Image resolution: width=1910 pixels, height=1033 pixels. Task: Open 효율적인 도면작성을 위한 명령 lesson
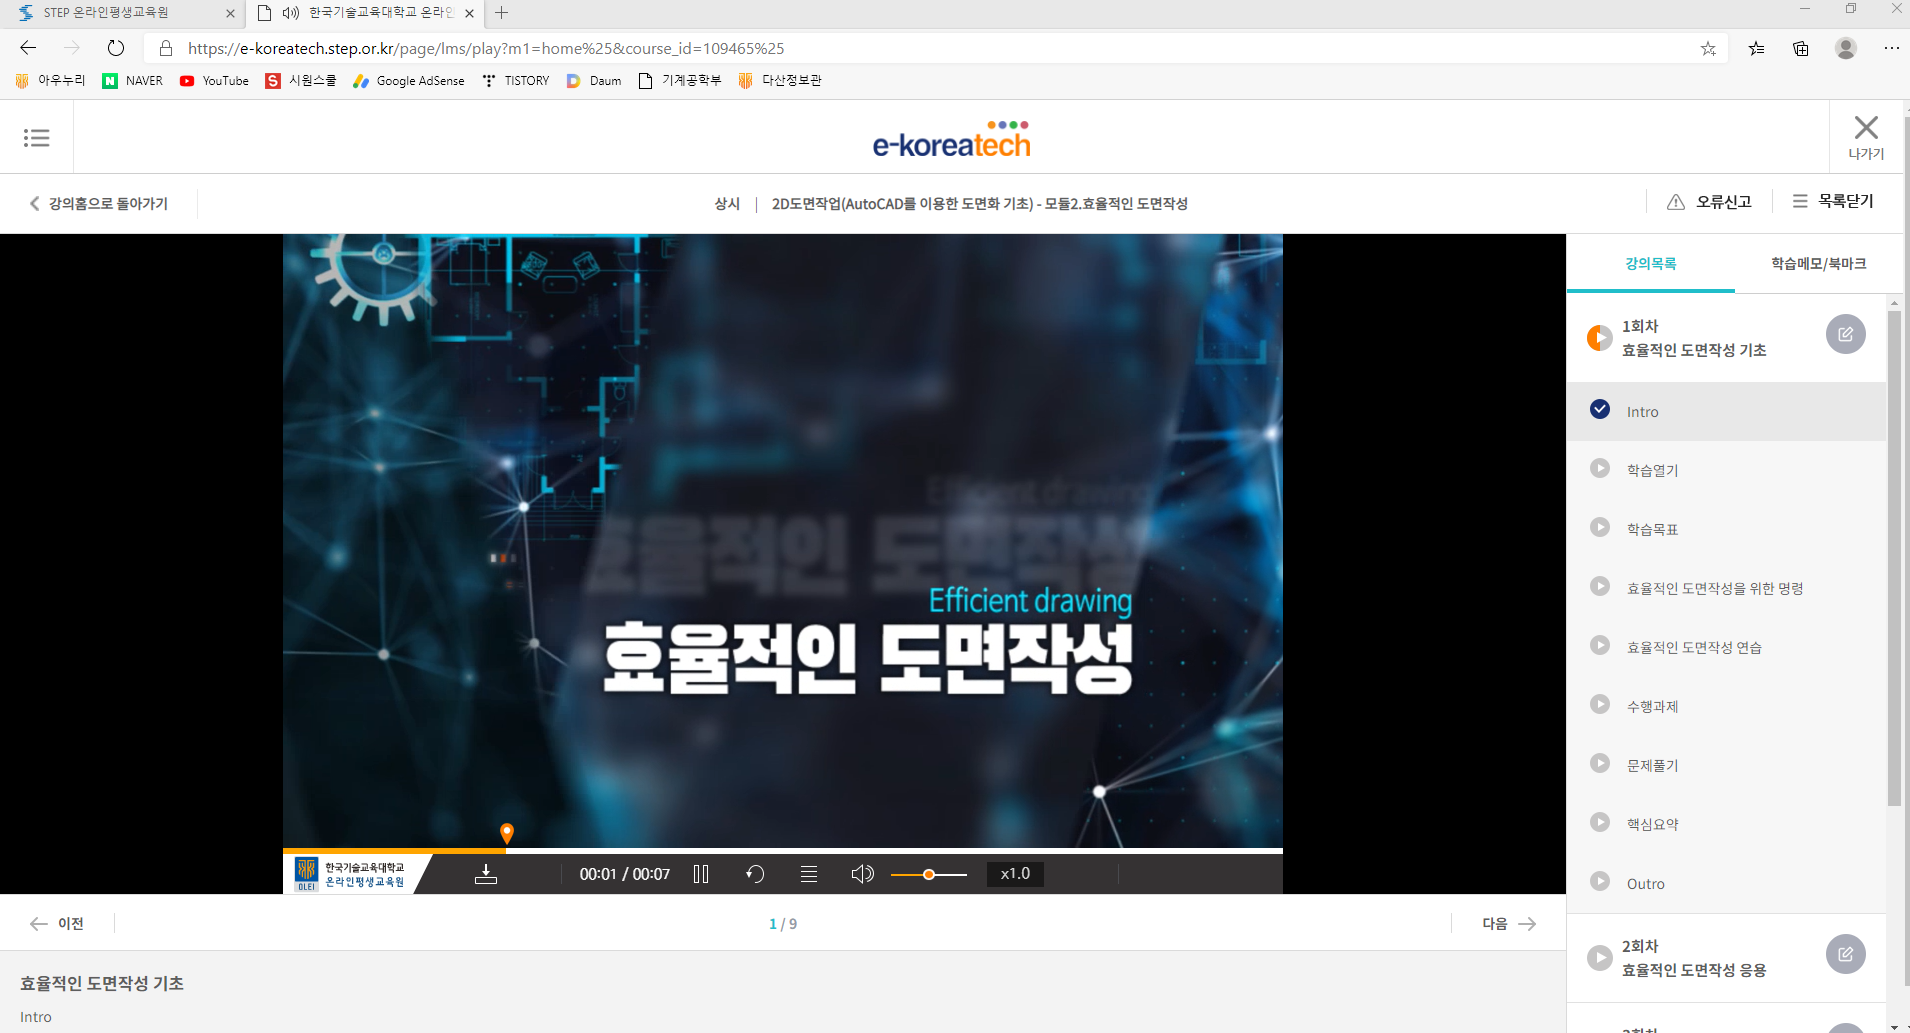point(1726,588)
